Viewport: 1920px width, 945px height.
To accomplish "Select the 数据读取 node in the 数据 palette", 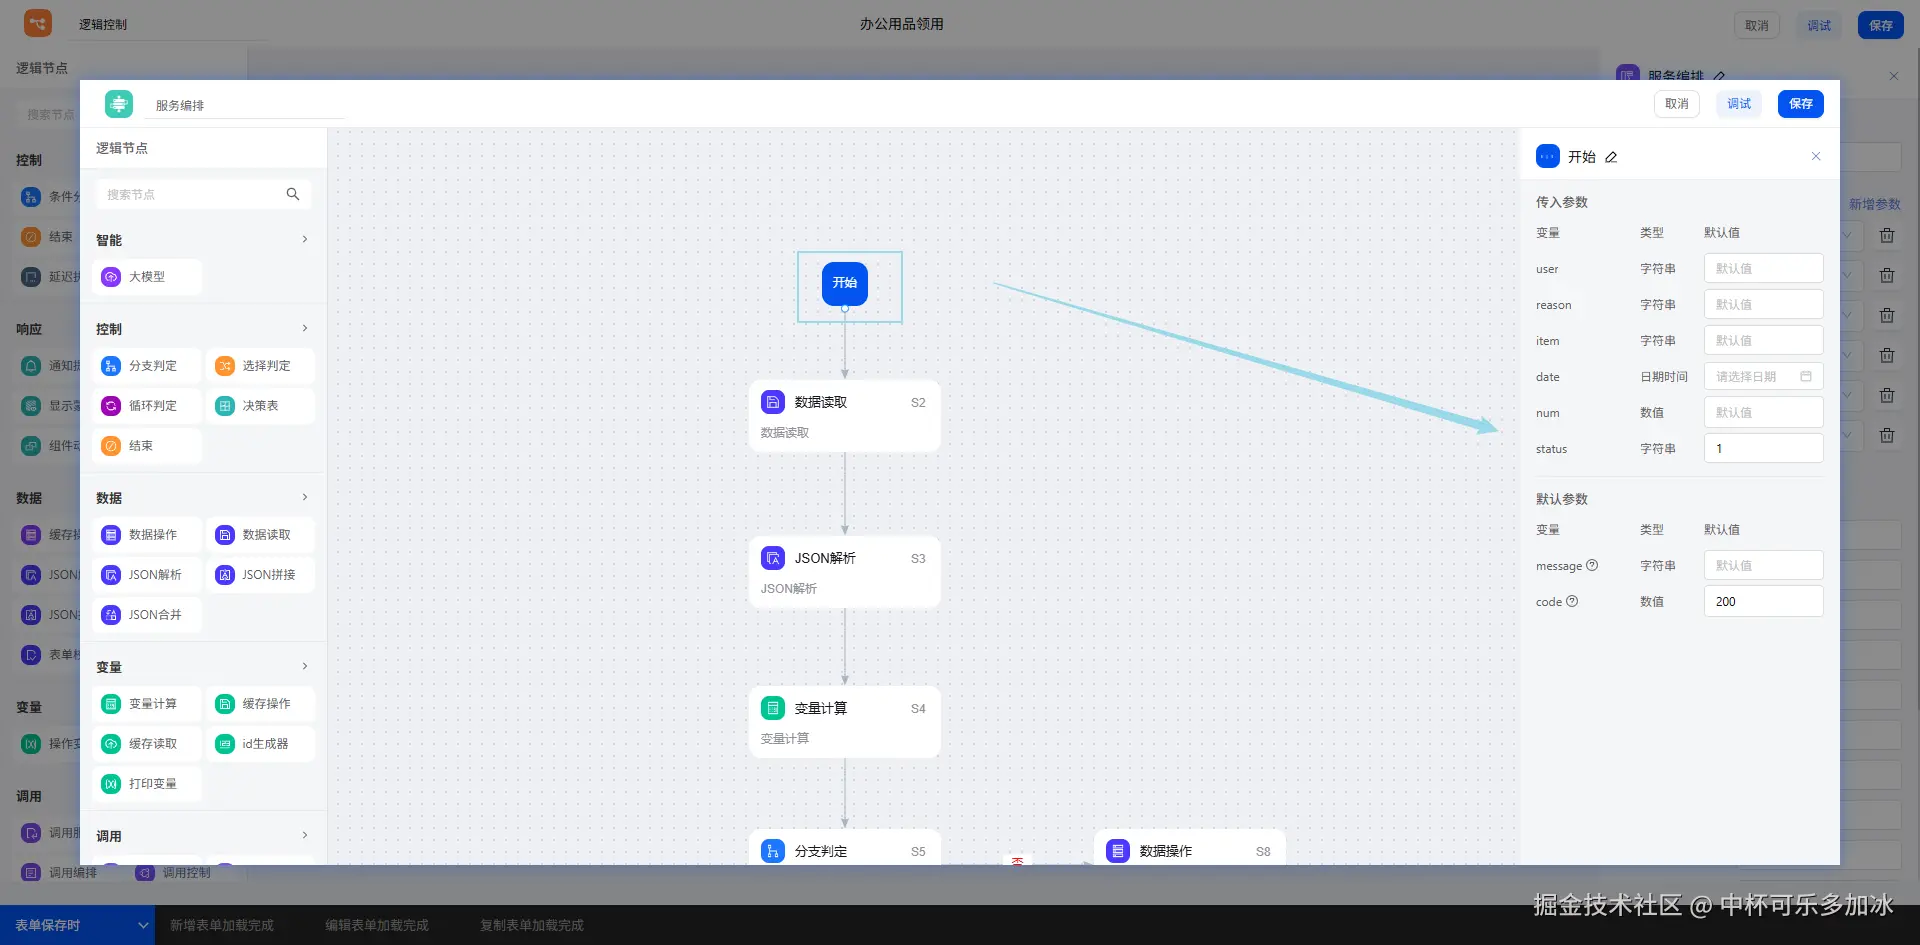I will (261, 535).
